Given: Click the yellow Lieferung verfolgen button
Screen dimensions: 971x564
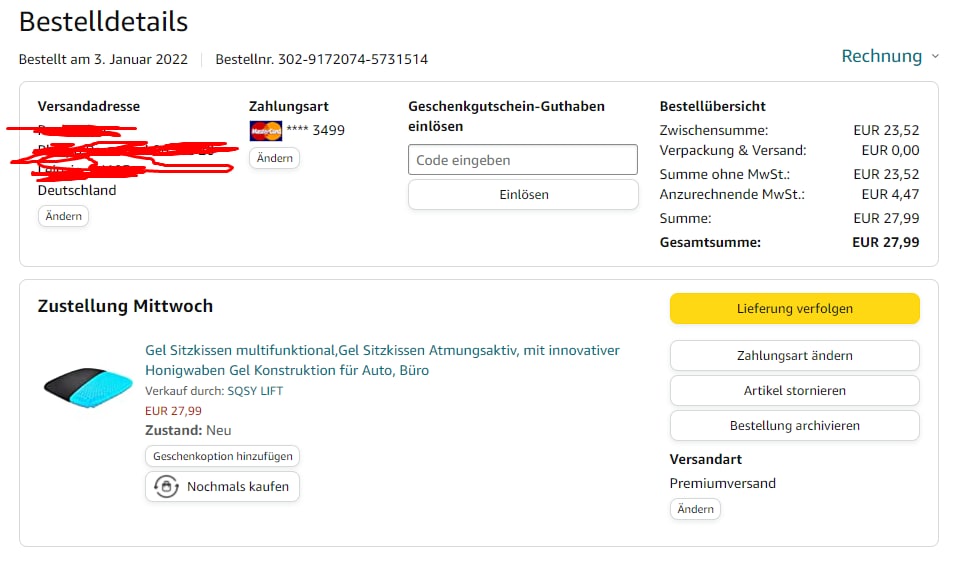Looking at the screenshot, I should click(794, 309).
